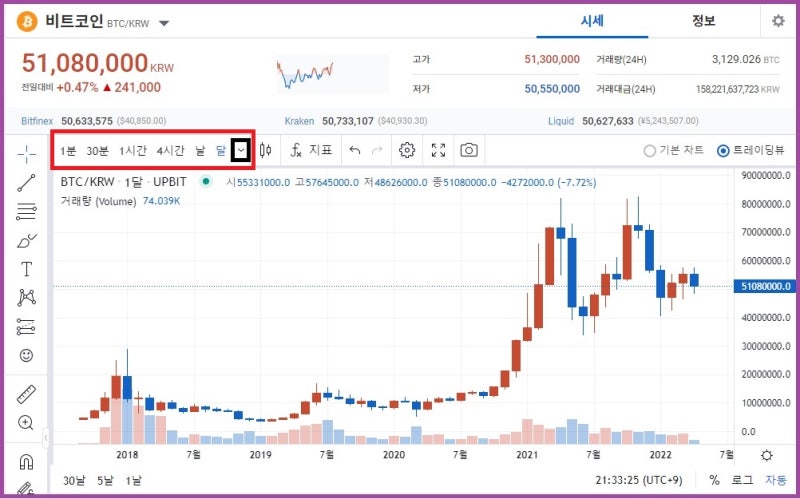800x499 pixels.
Task: Open the page settings gear top right
Action: click(778, 21)
